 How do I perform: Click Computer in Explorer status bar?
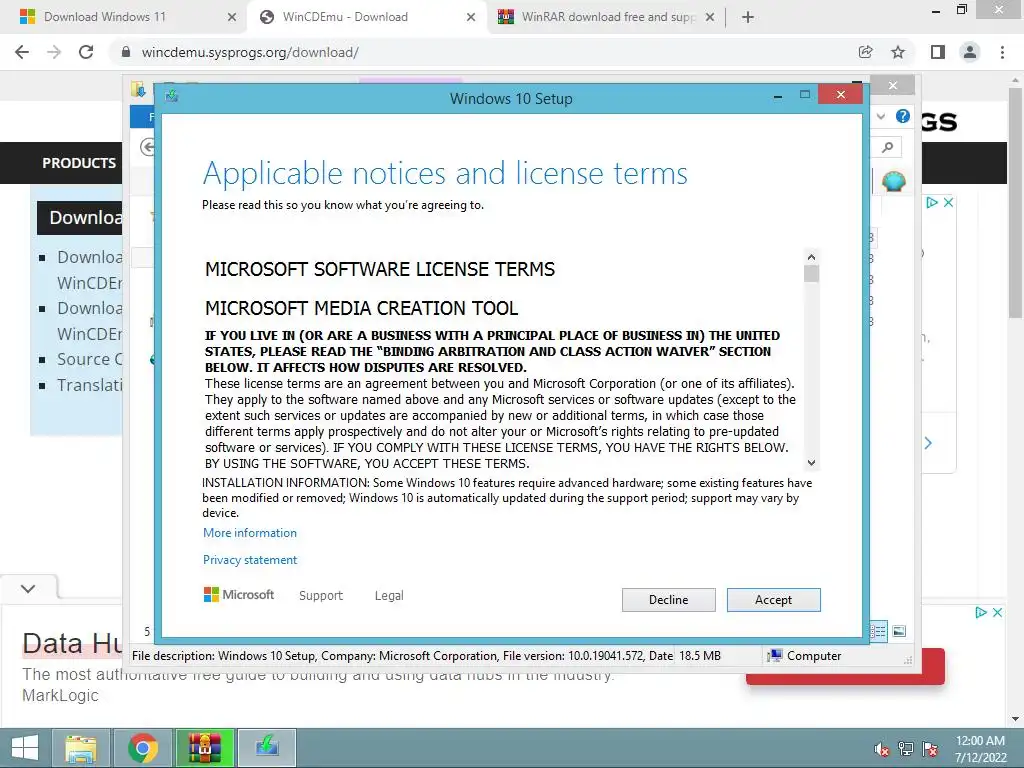(805, 656)
